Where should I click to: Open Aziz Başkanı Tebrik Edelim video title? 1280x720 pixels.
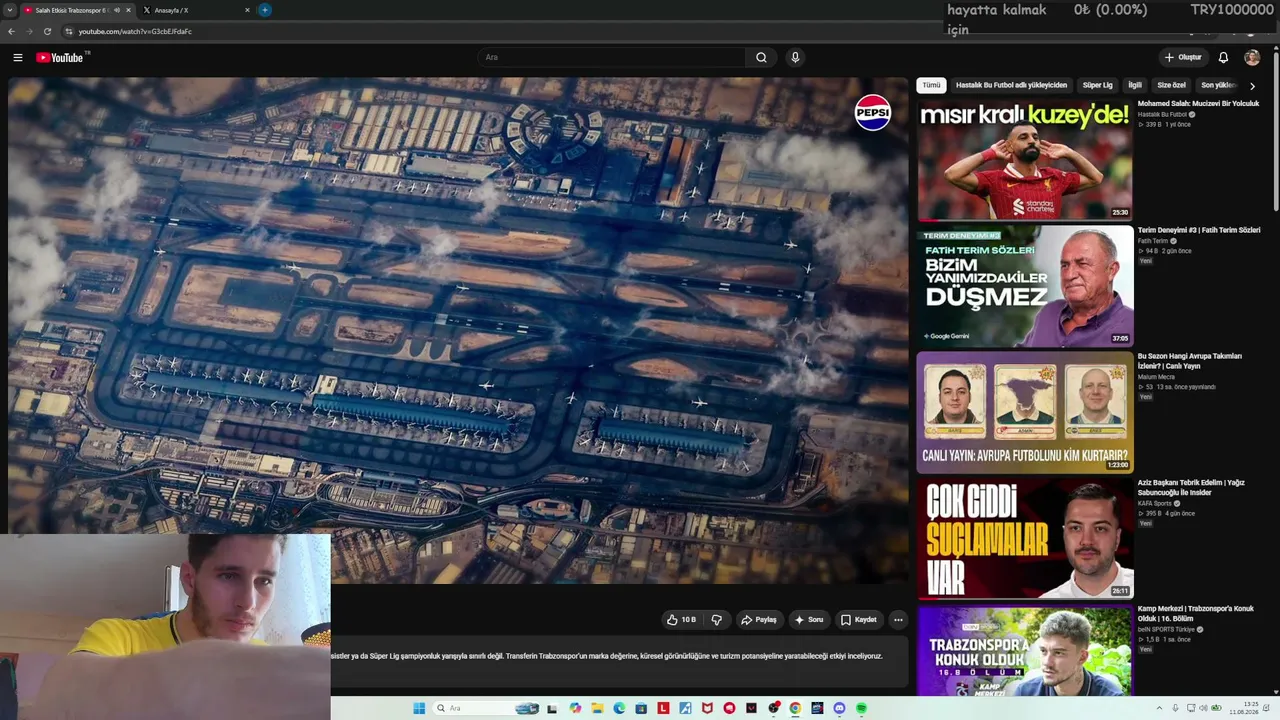click(x=1191, y=487)
